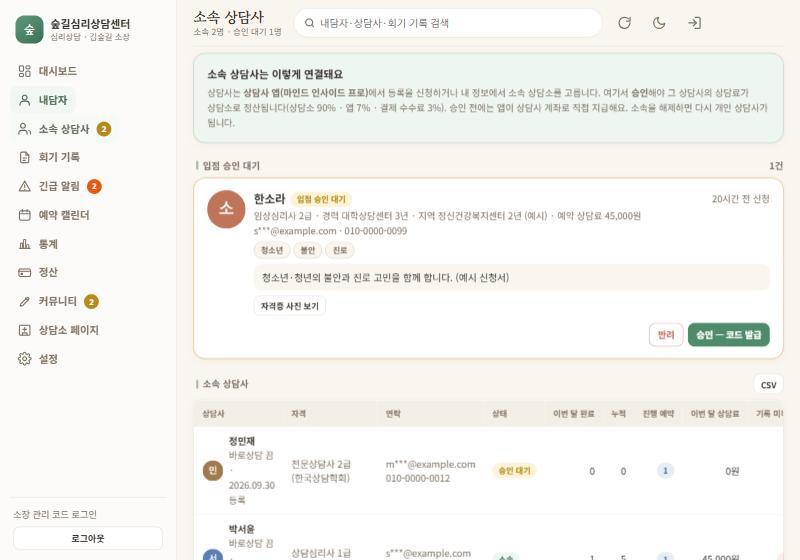The width and height of the screenshot is (800, 560).
Task: Click the logout arrow icon in header
Action: click(694, 23)
